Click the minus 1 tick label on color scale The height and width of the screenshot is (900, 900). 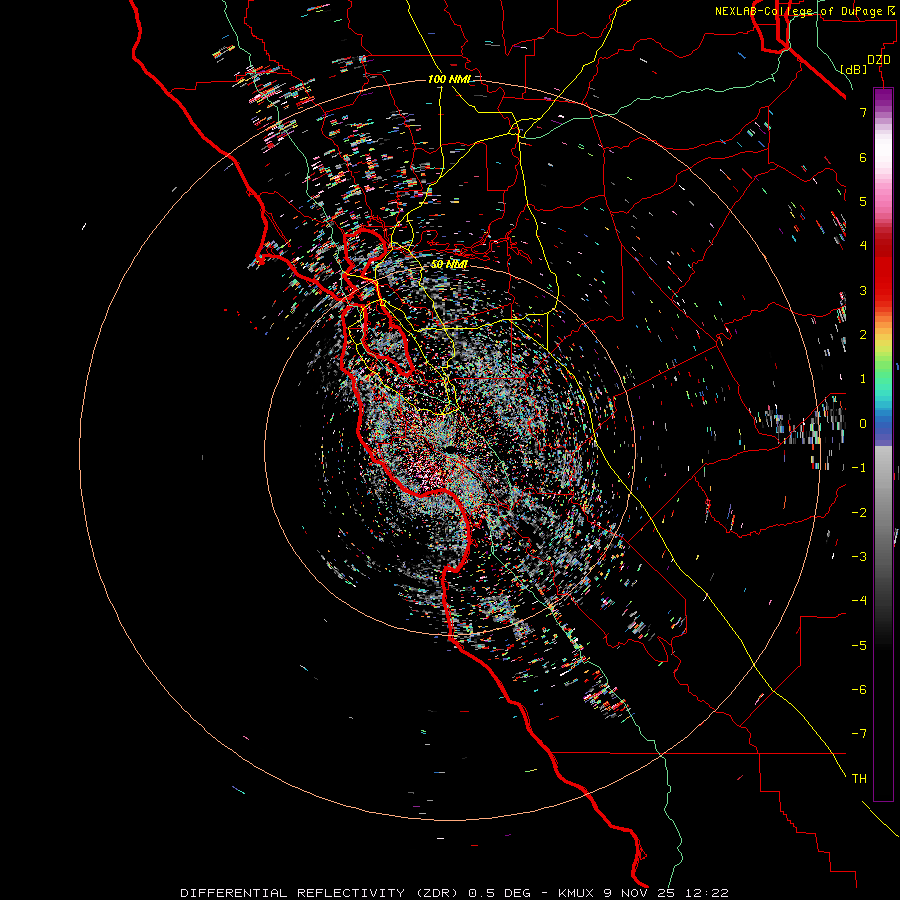point(859,468)
